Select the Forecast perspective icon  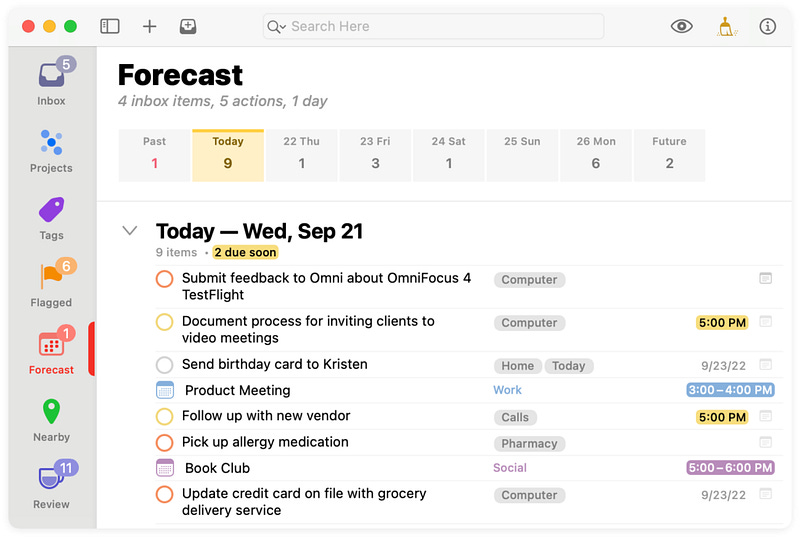click(x=52, y=344)
